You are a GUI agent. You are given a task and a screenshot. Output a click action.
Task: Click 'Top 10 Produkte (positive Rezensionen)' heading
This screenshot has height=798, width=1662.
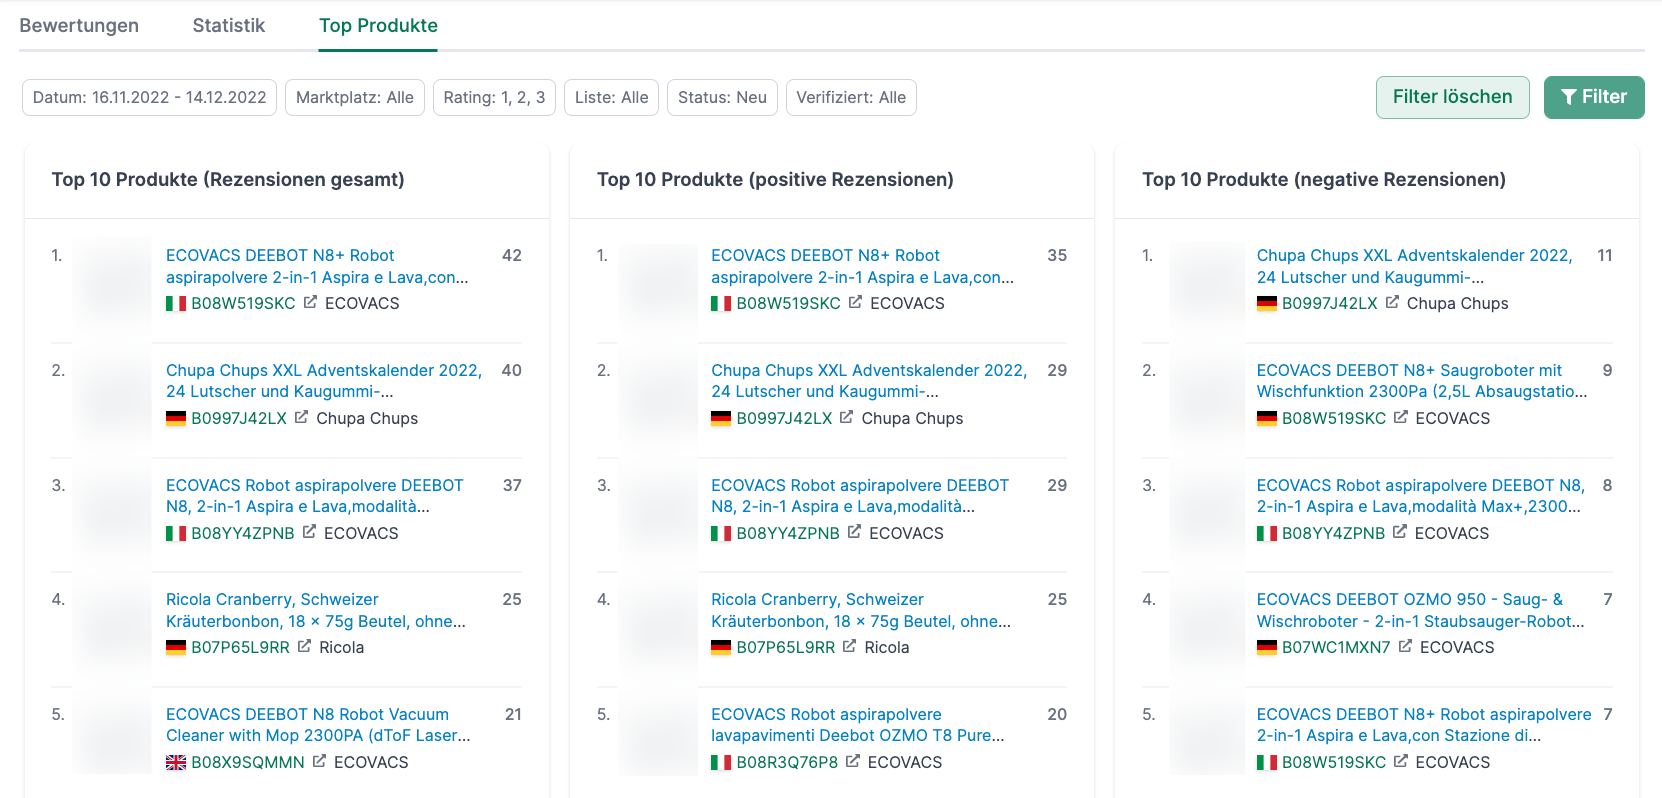click(775, 180)
